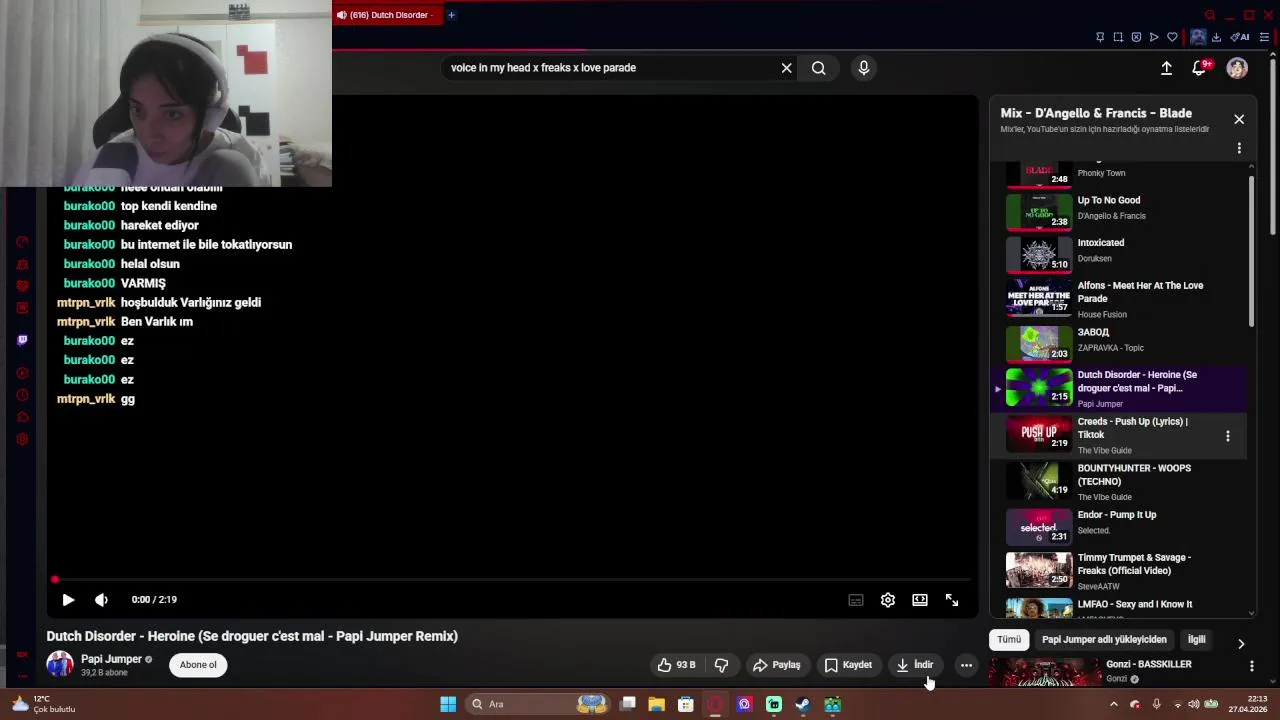Open the Twitch panel in the browser sidebar
The image size is (1280, 720).
(22, 340)
